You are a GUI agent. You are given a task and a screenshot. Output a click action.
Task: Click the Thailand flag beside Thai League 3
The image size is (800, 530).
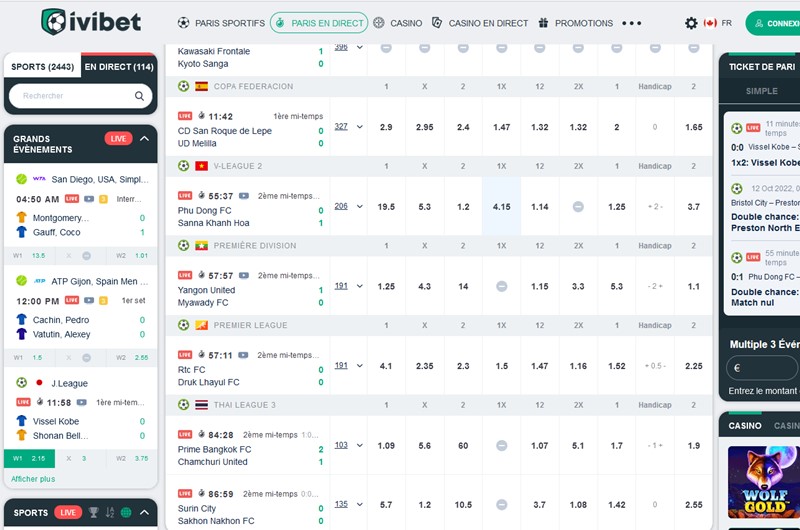click(x=201, y=405)
